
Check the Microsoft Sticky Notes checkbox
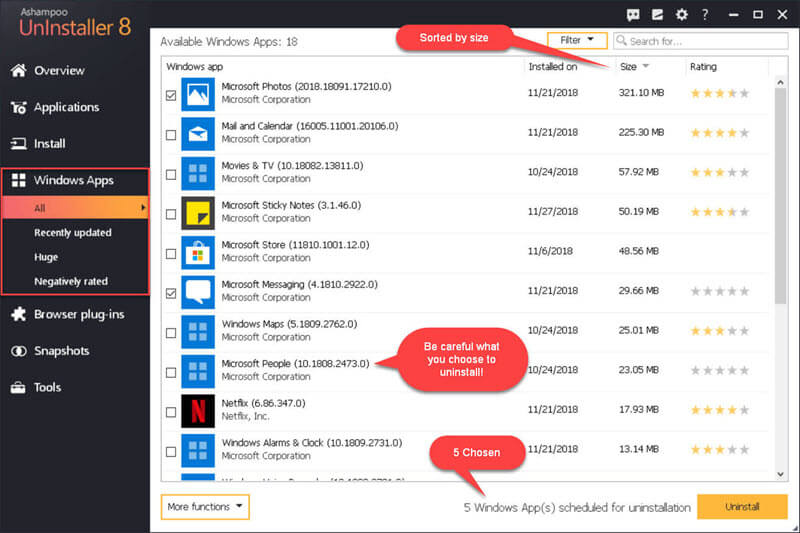click(x=171, y=214)
